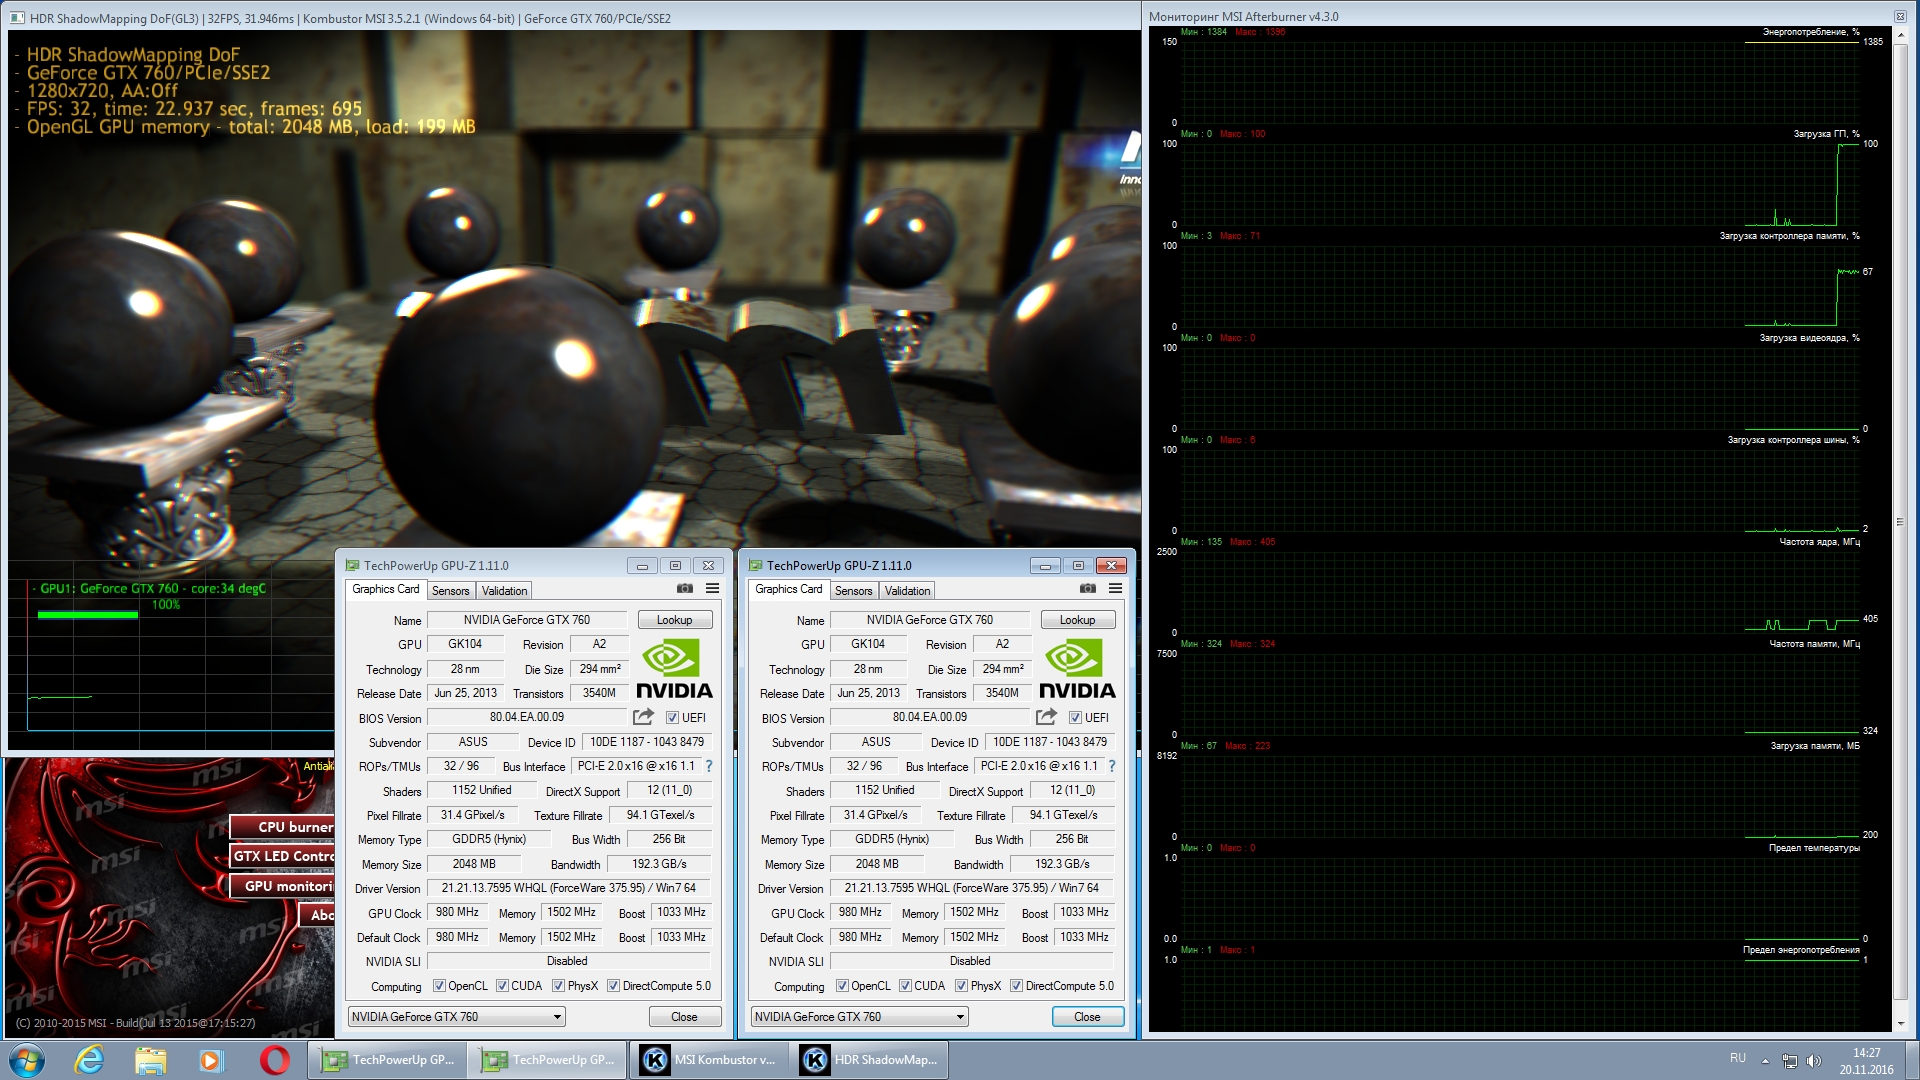
Task: Click the BIOS export share icon in left GPU-Z
Action: click(643, 717)
